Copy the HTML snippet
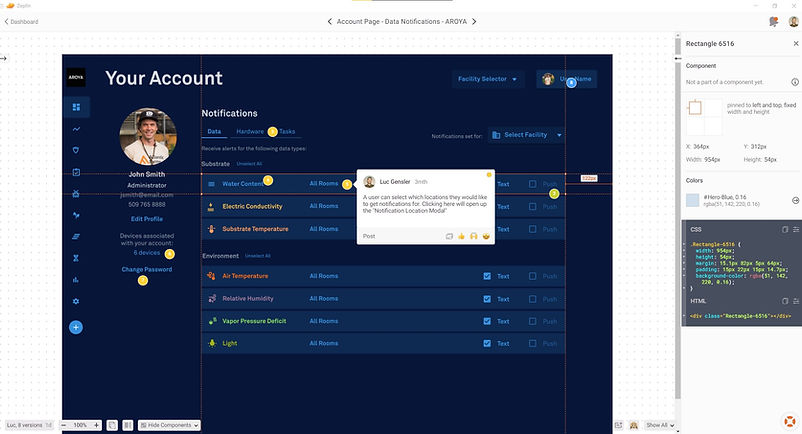Image resolution: width=802 pixels, height=434 pixels. (x=785, y=301)
